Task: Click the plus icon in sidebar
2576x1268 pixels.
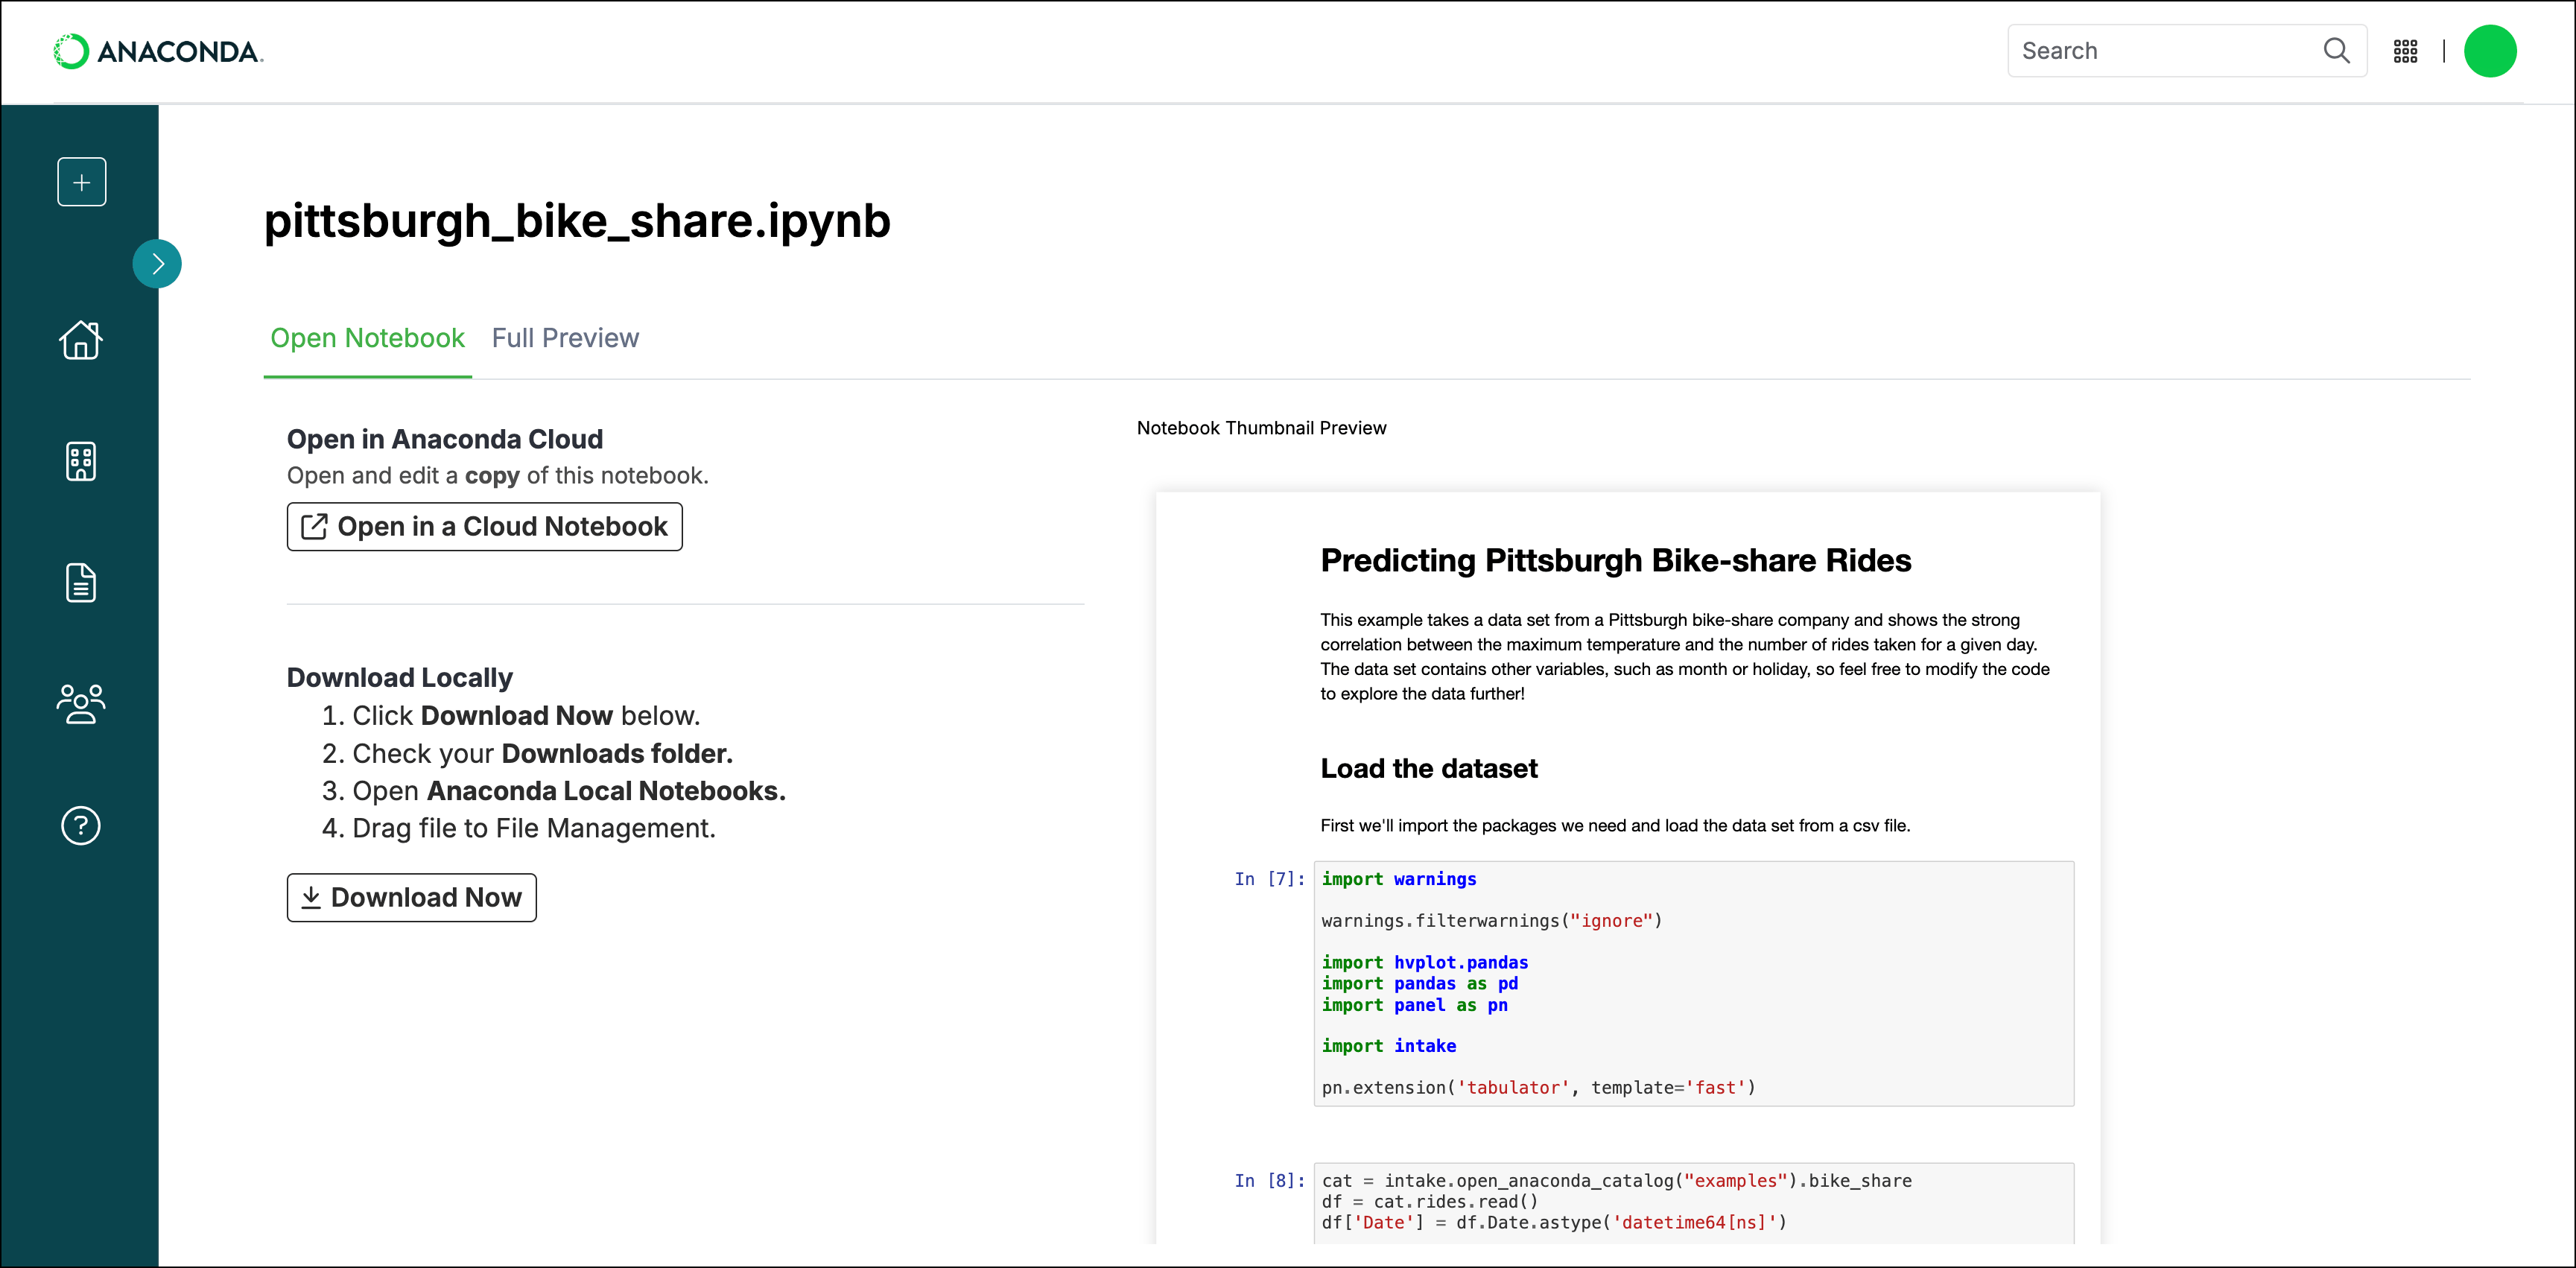Action: (82, 182)
